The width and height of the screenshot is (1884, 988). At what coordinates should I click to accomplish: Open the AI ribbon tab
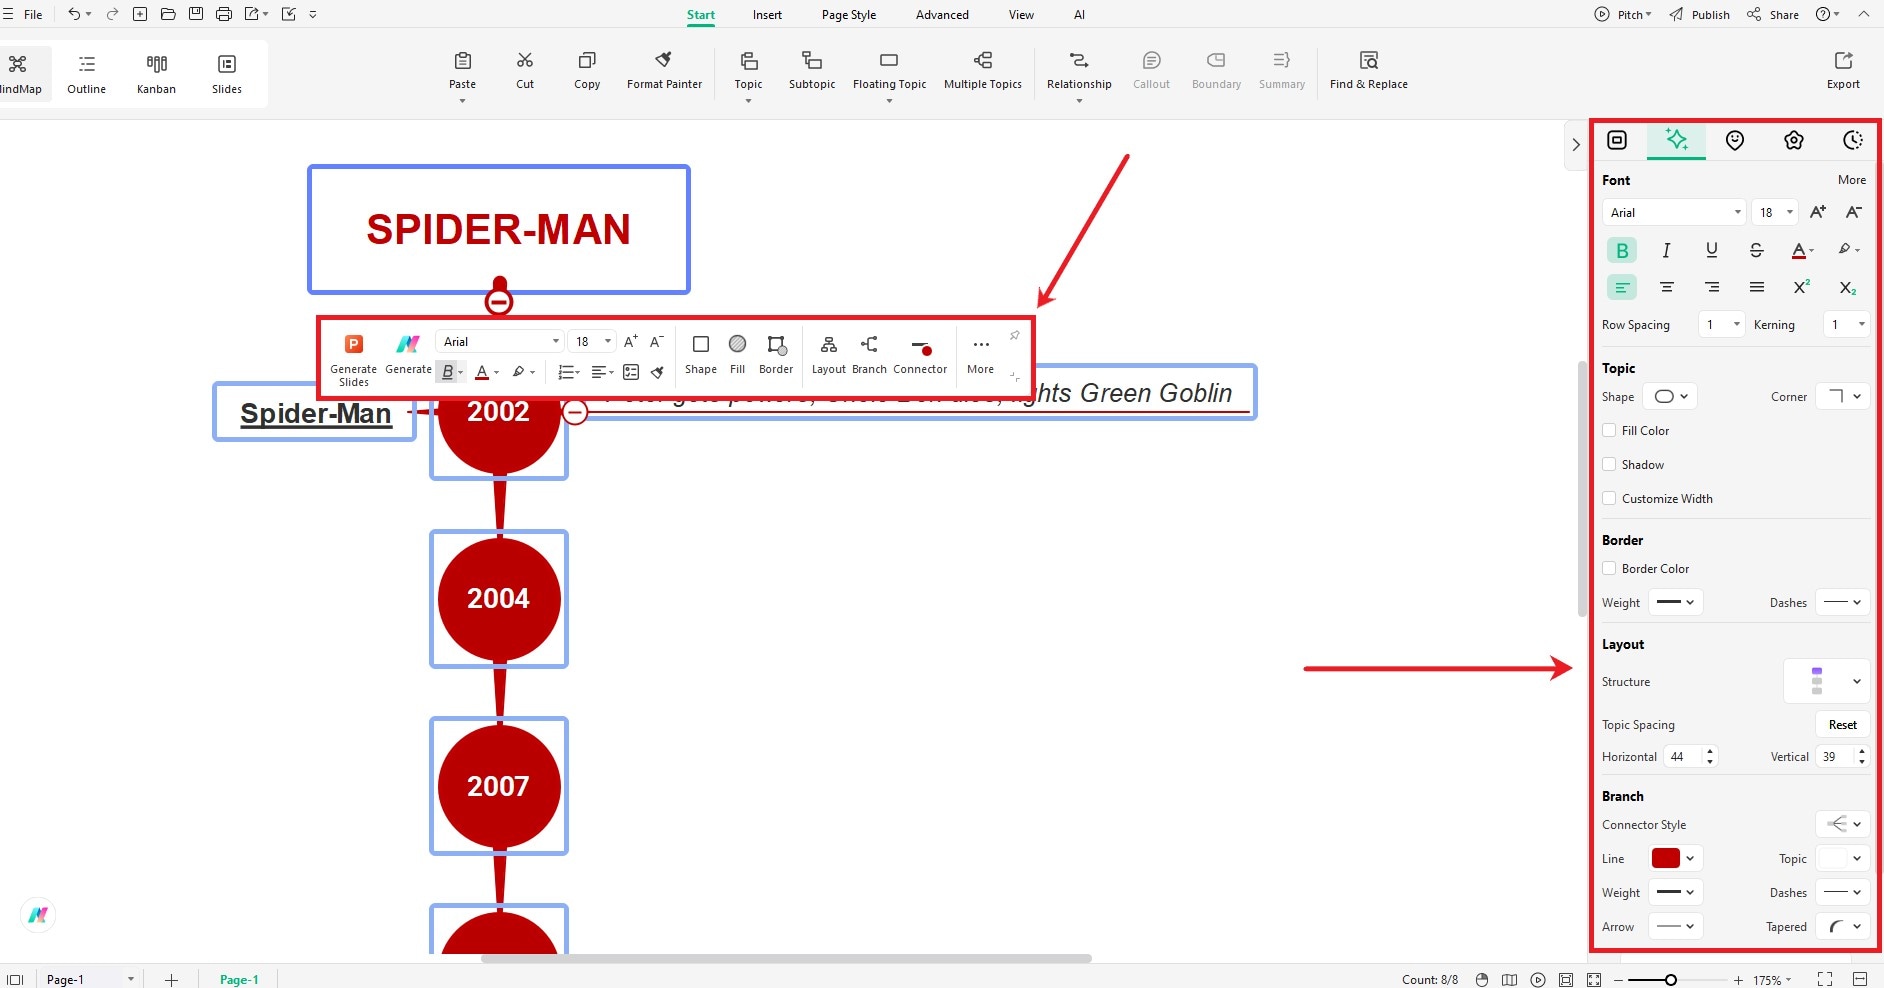pyautogui.click(x=1079, y=15)
